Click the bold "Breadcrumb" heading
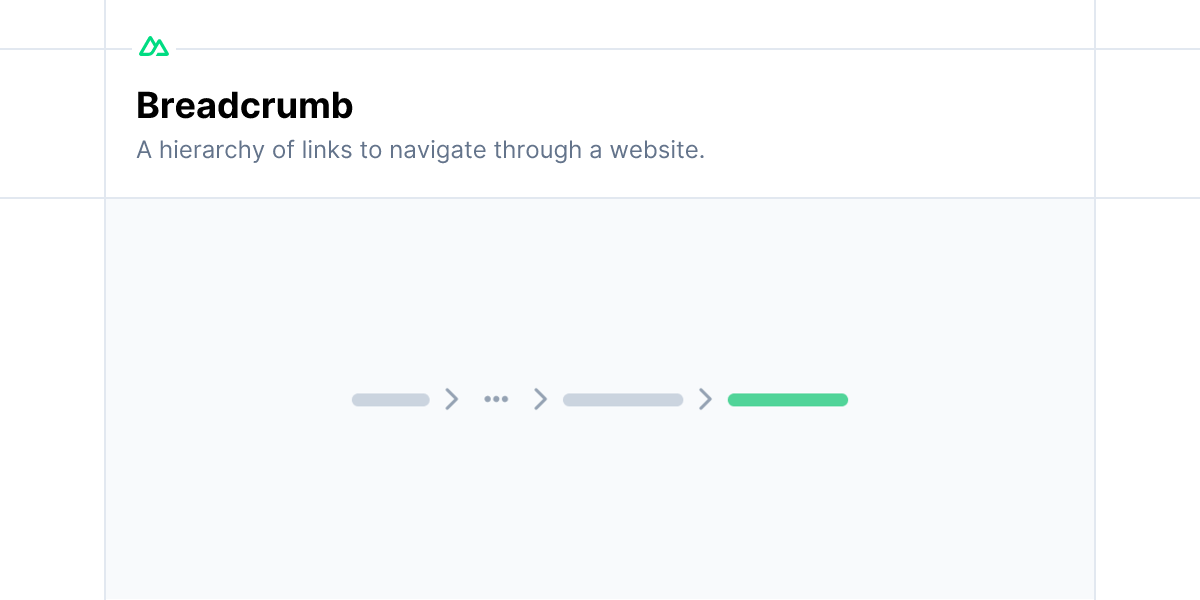Viewport: 1200px width, 600px height. [x=245, y=105]
